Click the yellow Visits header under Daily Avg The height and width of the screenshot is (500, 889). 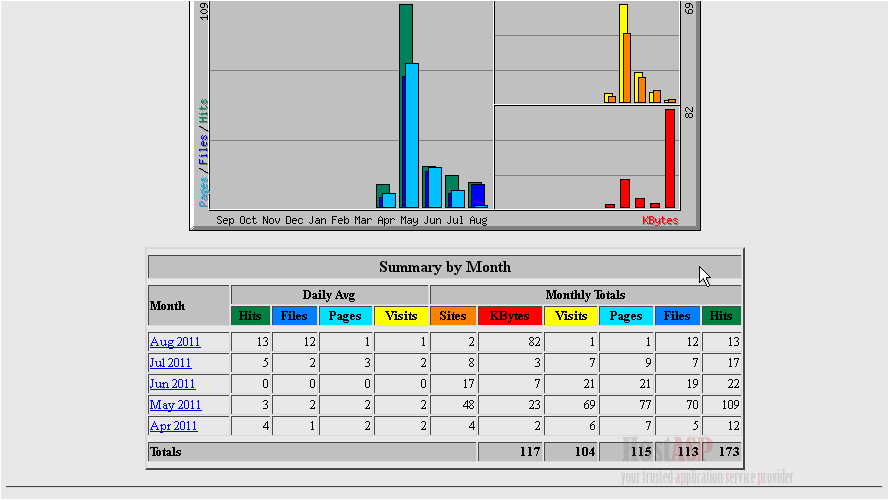coord(401,316)
